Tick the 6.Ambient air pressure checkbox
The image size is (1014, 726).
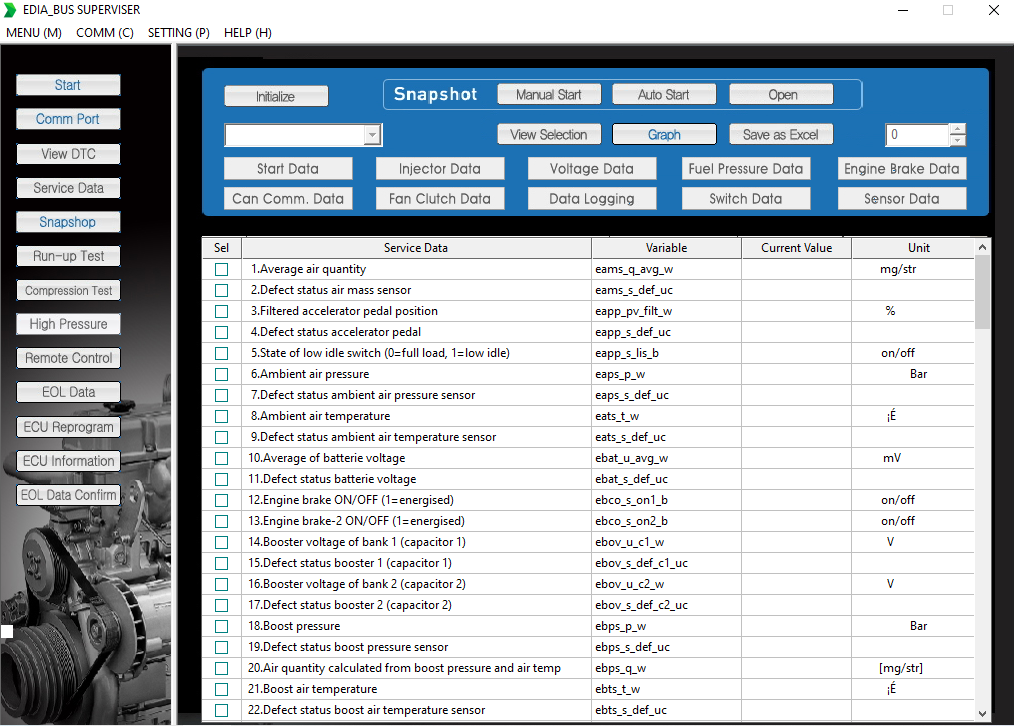click(x=222, y=374)
